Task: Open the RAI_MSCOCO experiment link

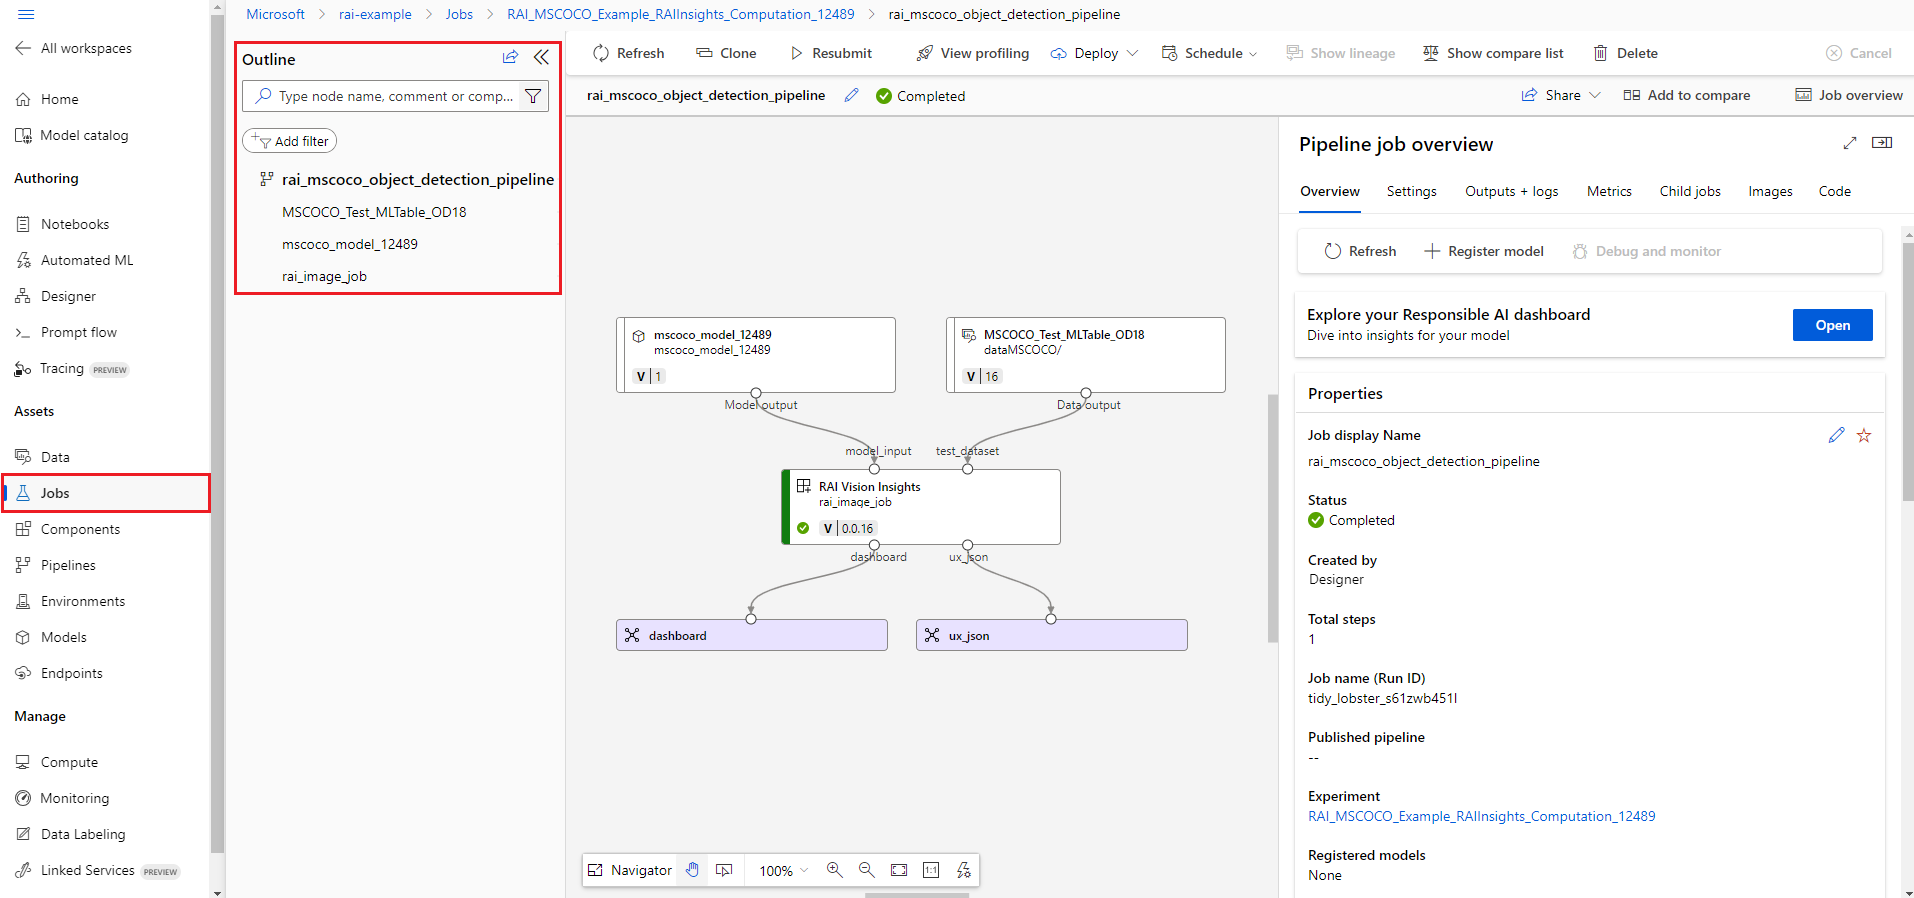Action: coord(1481,816)
